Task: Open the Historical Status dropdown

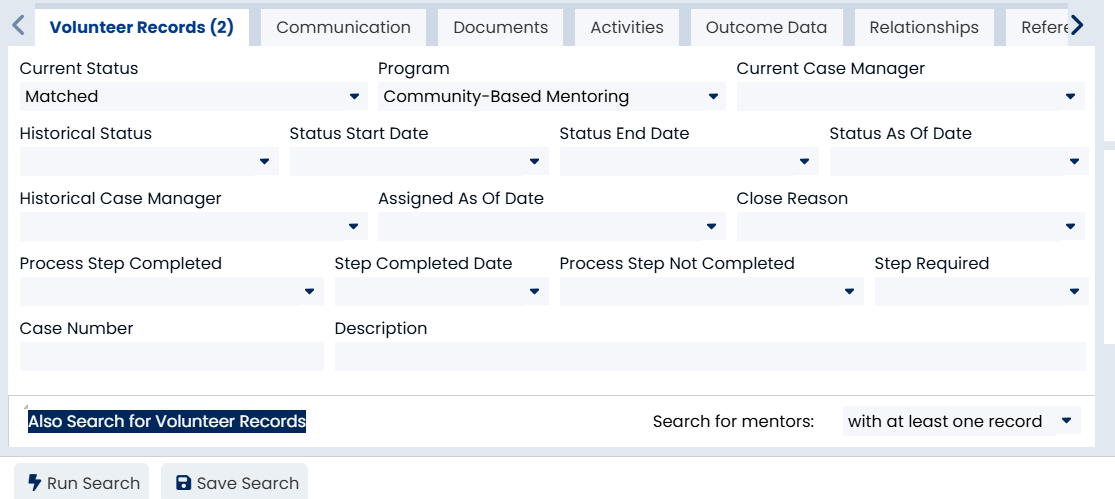Action: click(x=149, y=161)
